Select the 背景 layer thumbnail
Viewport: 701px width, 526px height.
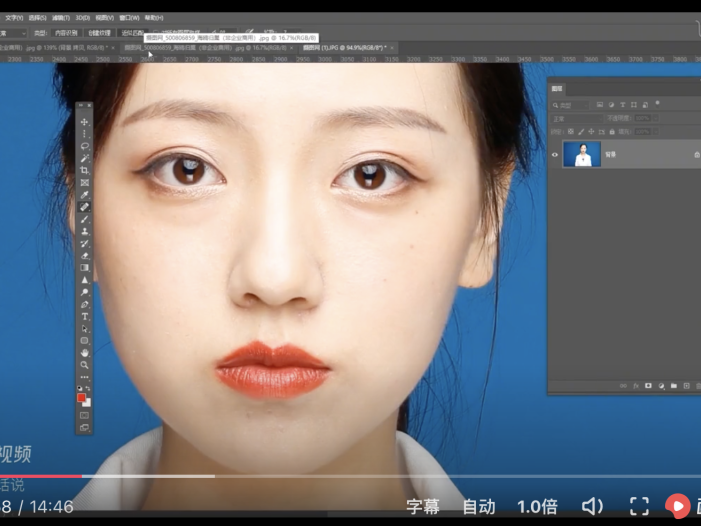(x=582, y=154)
